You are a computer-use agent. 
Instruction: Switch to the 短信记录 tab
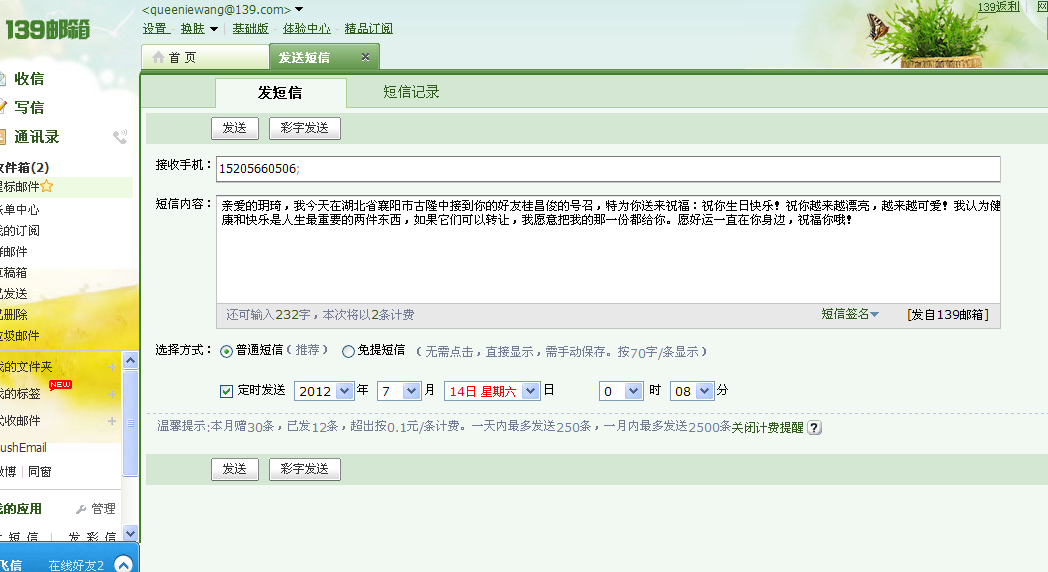(x=411, y=92)
